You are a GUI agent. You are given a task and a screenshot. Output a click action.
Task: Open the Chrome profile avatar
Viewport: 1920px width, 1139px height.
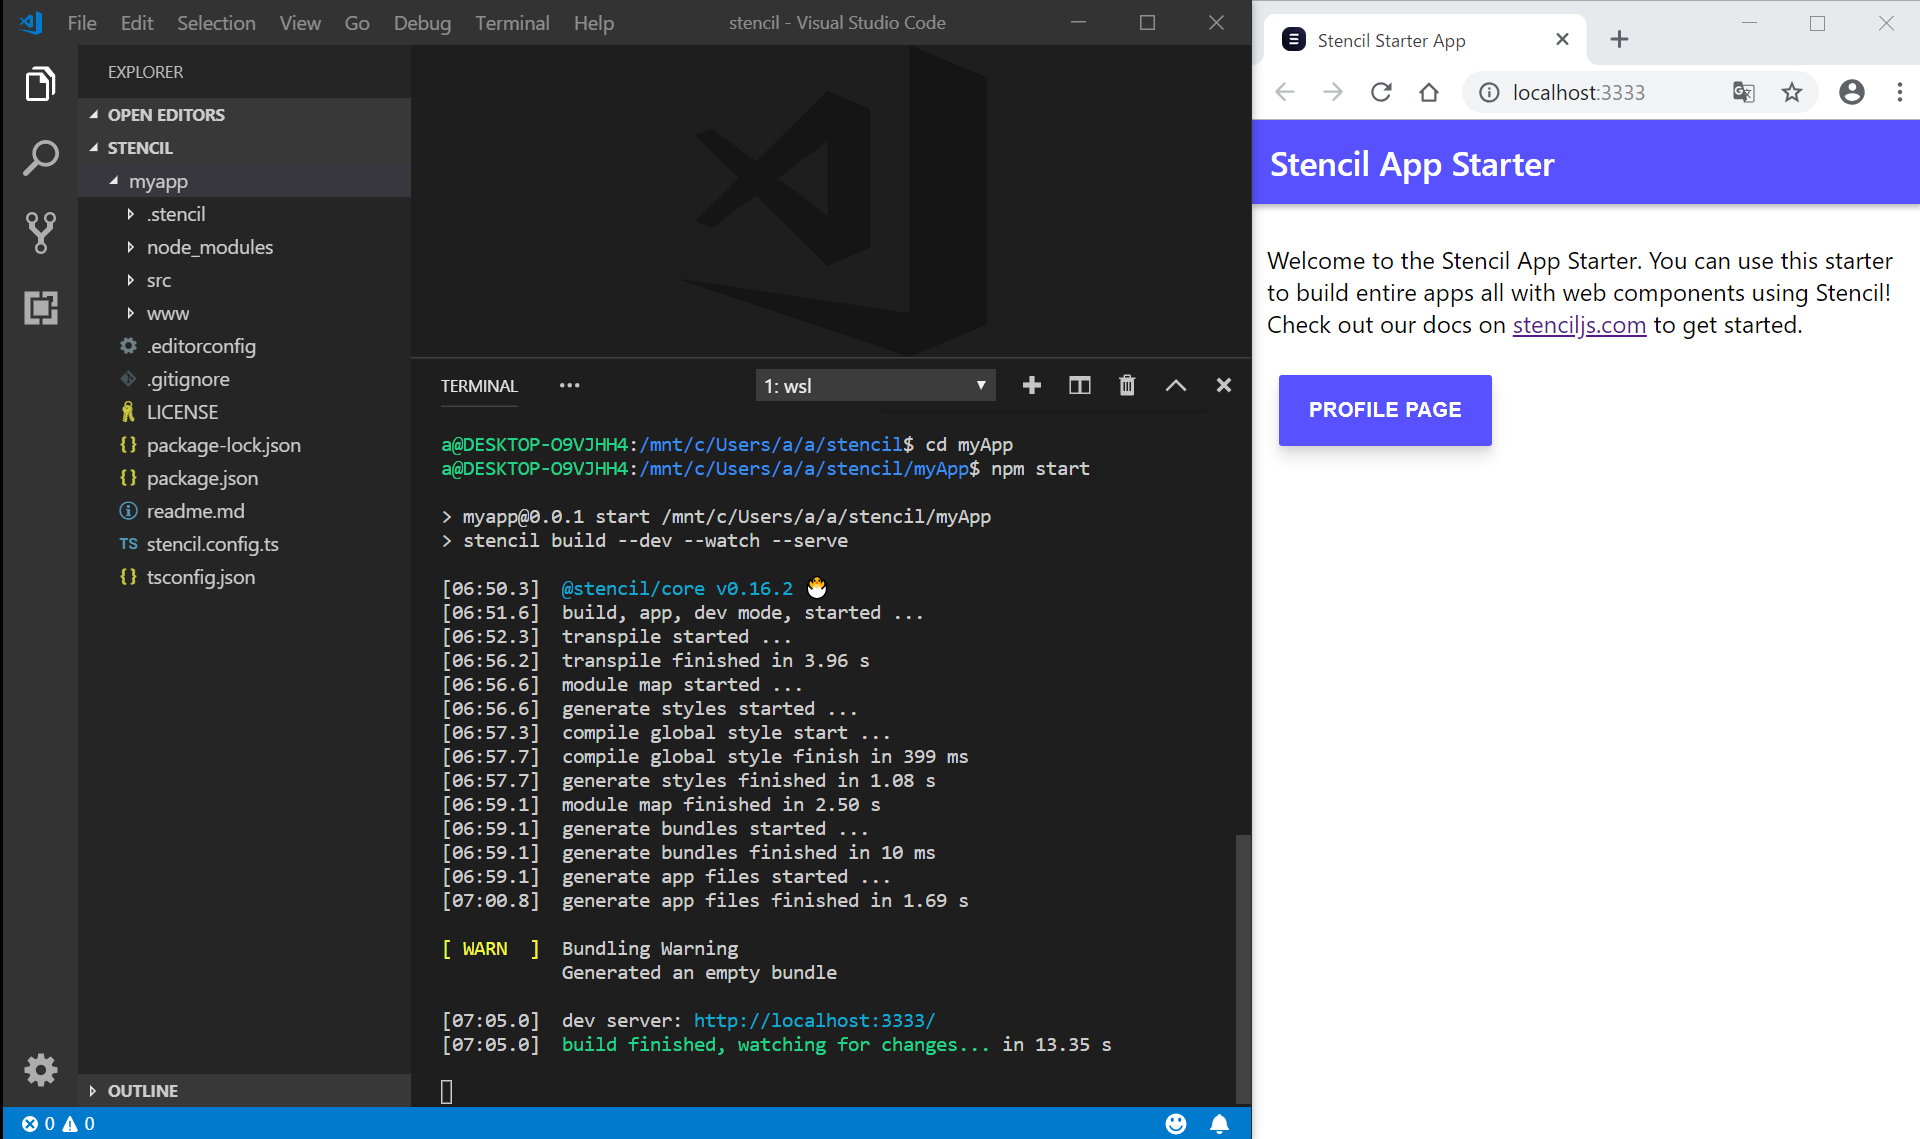pyautogui.click(x=1851, y=92)
